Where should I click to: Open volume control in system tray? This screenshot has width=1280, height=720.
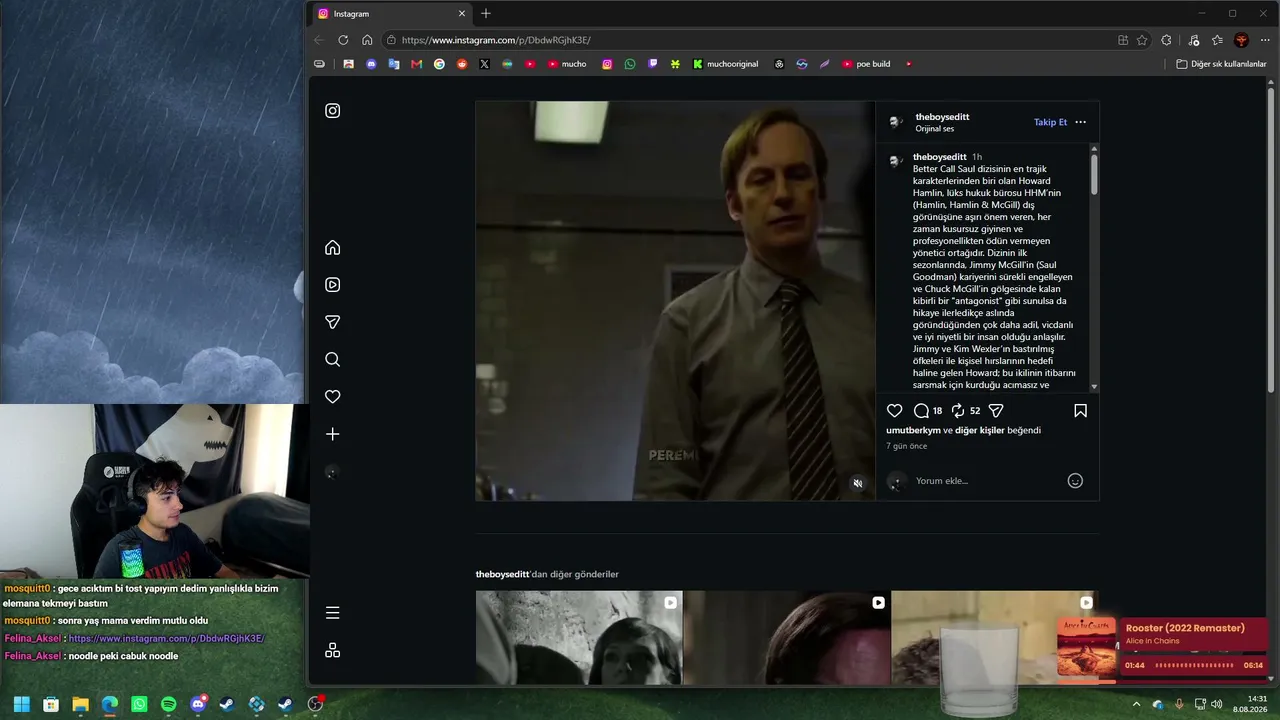tap(1217, 704)
